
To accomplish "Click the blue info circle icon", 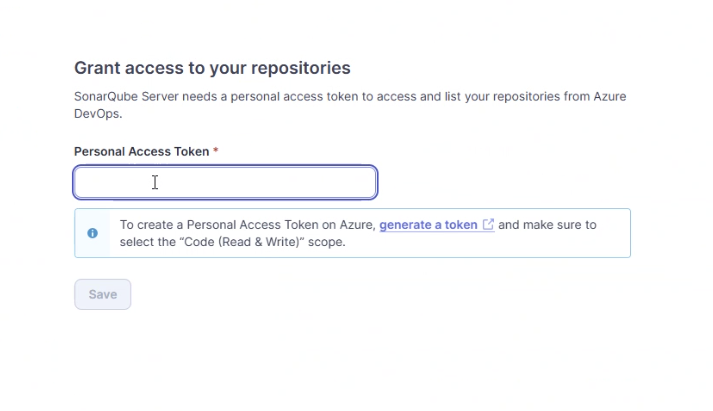I will [x=92, y=233].
